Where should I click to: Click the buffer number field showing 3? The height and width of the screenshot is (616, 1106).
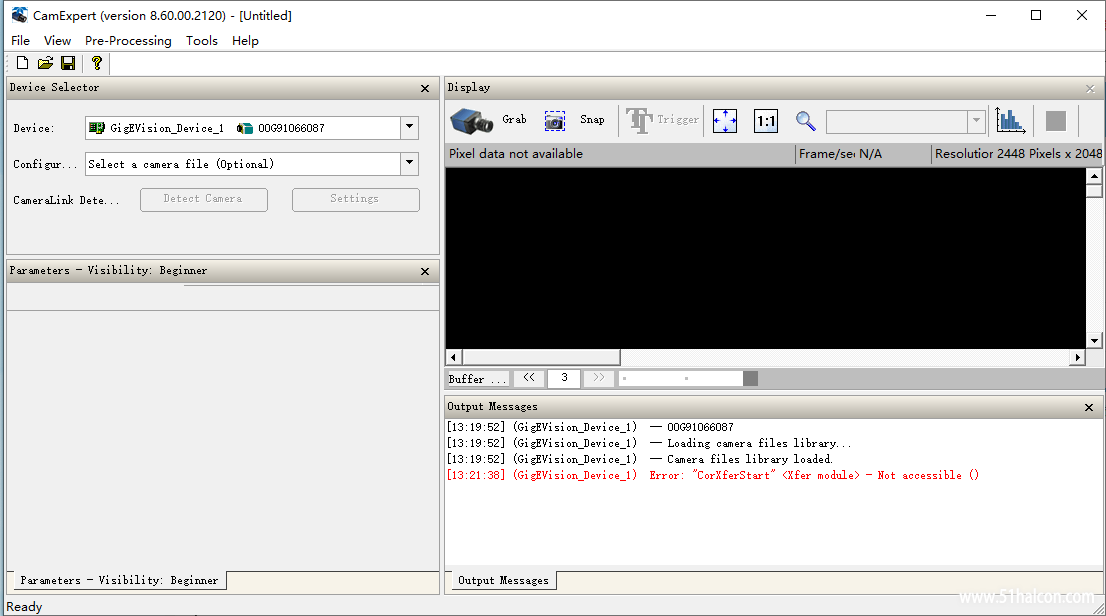[x=564, y=378]
